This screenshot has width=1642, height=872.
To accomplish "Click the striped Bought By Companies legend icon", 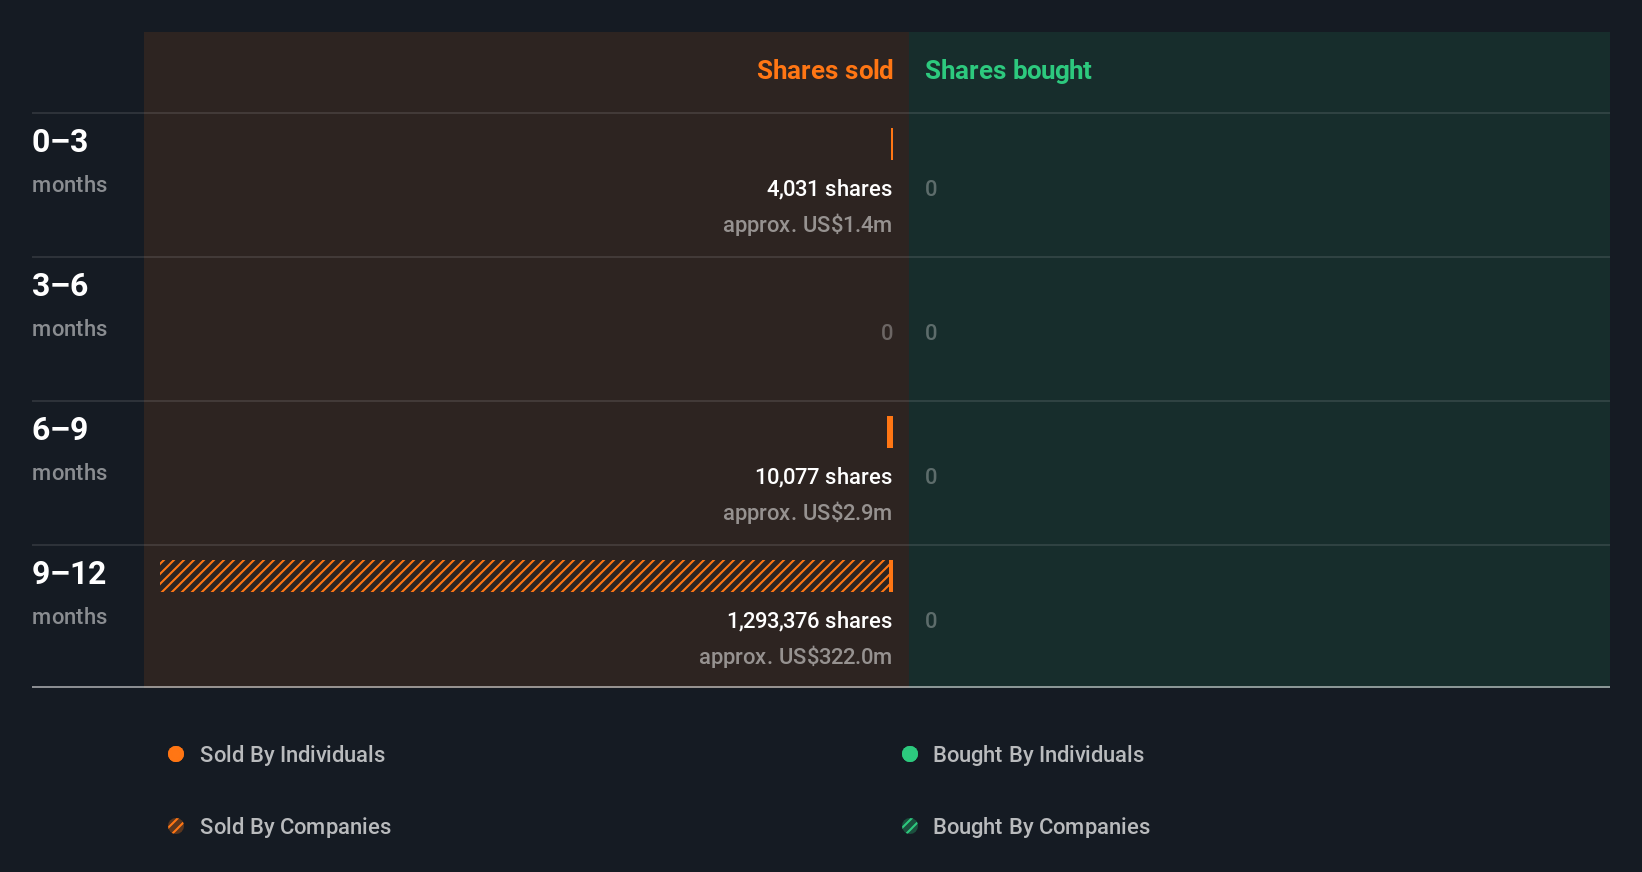I will pos(910,826).
